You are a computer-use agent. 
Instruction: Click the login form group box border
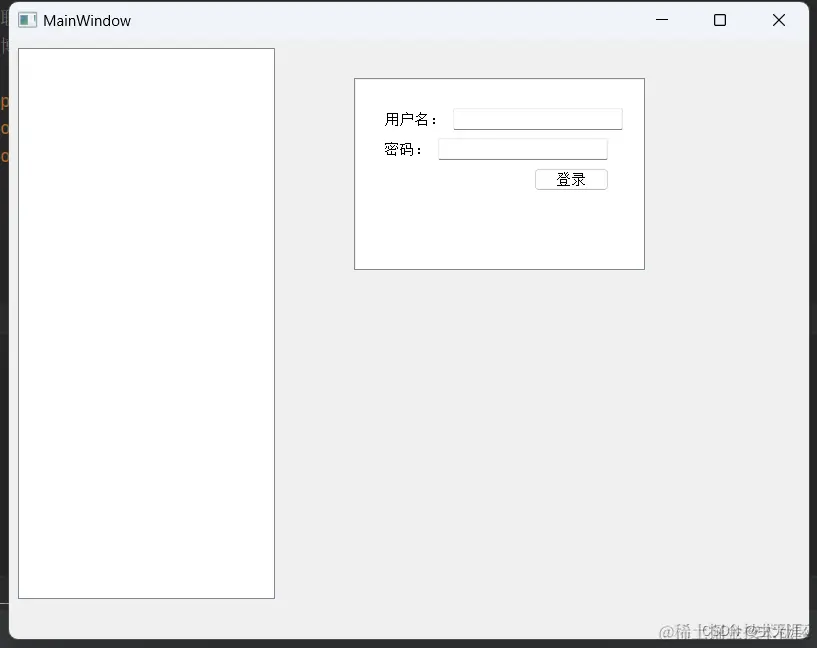click(499, 79)
